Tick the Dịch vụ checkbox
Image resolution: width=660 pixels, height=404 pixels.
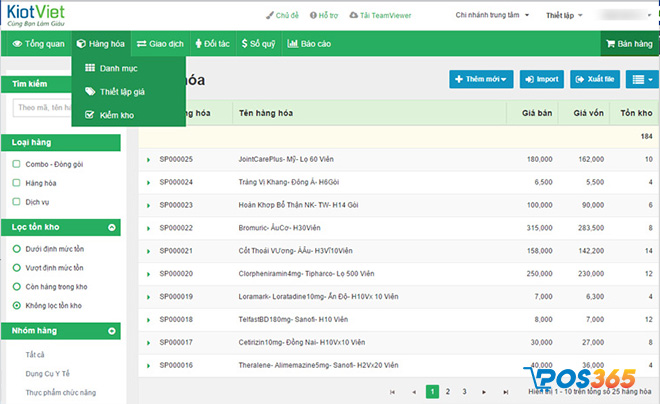(16, 202)
